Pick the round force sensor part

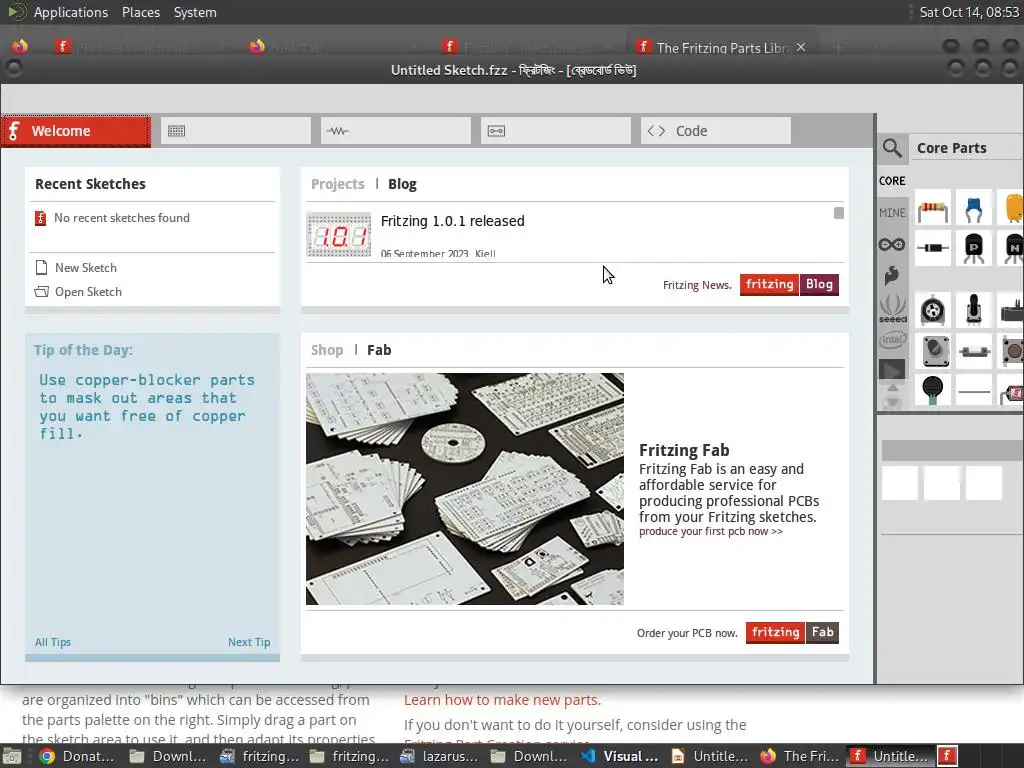933,390
